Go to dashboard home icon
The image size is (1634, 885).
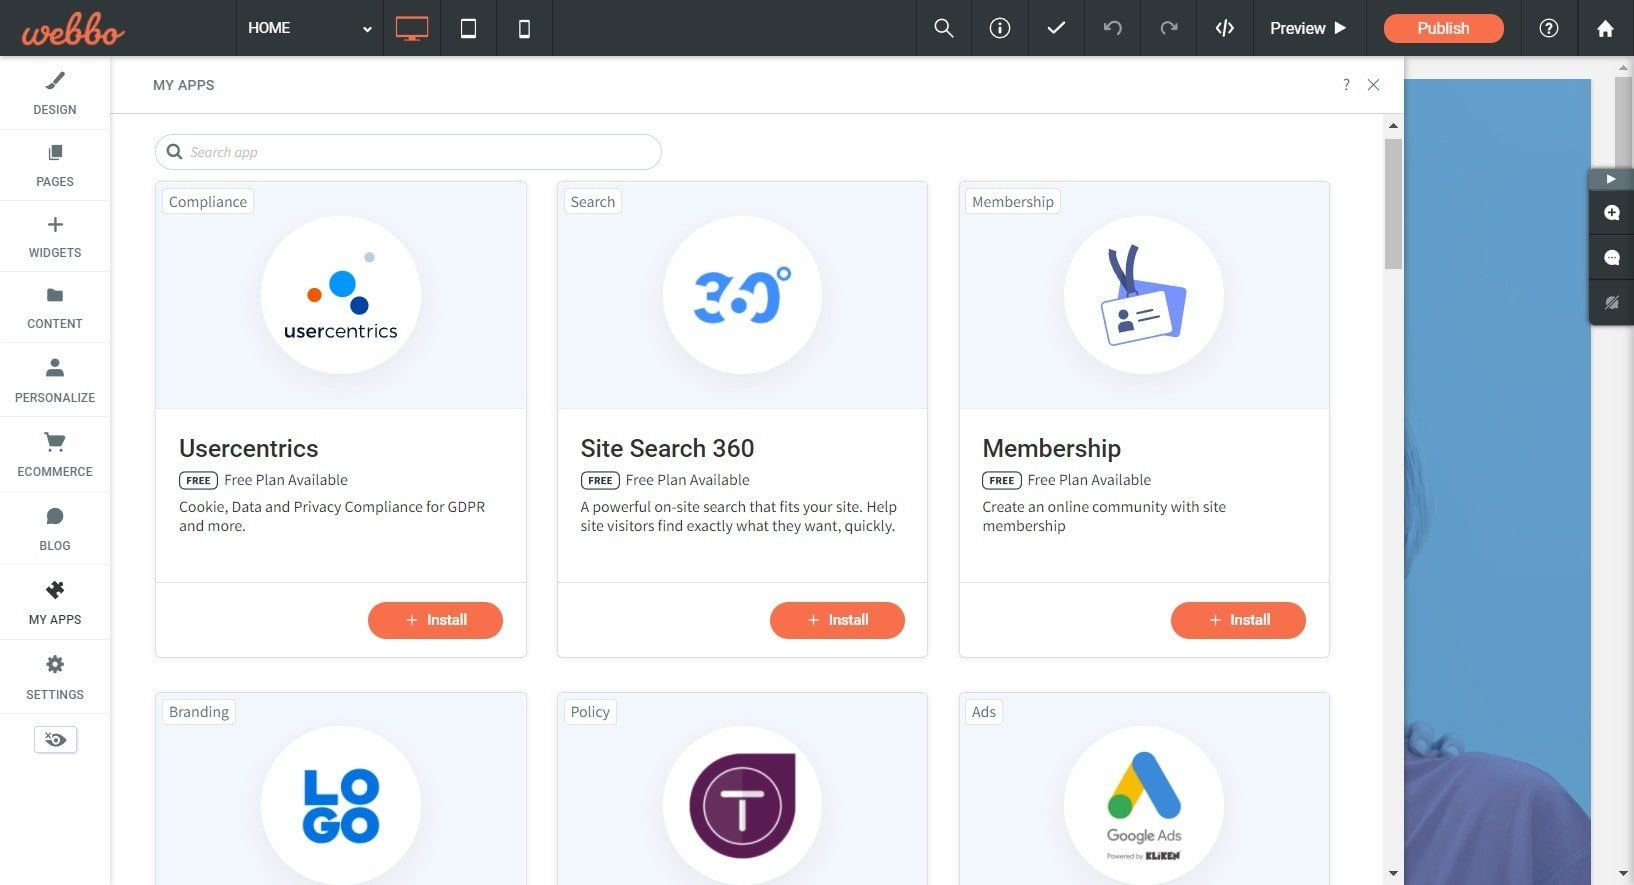(x=1605, y=29)
